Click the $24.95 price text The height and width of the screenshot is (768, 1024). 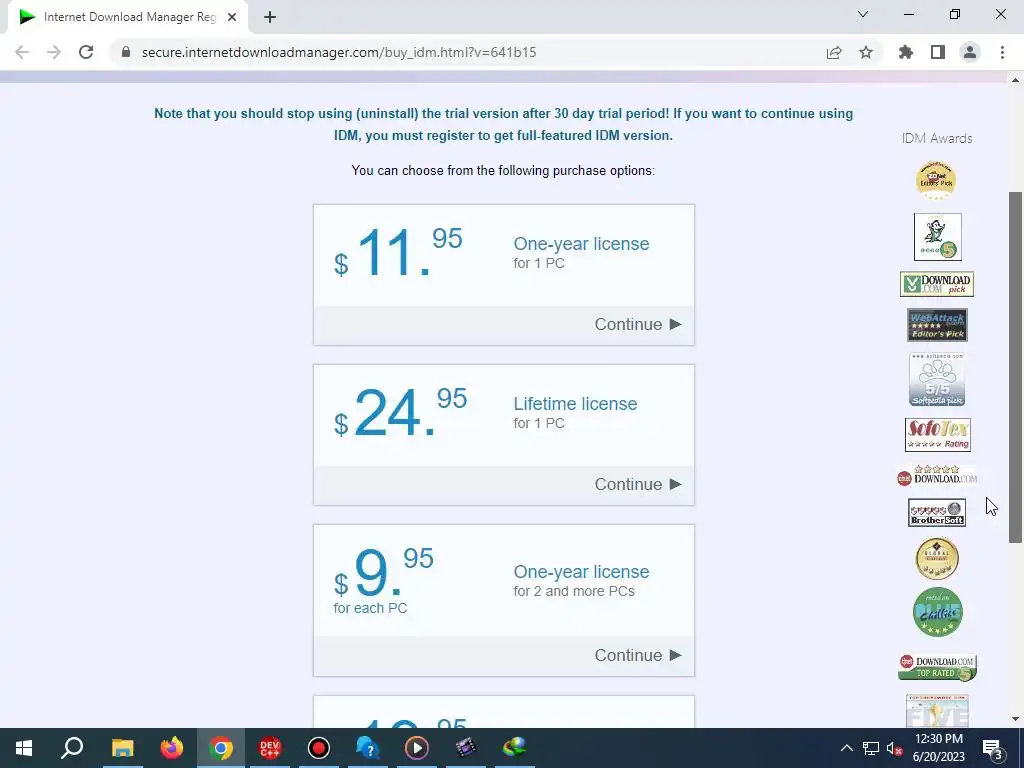(x=400, y=411)
